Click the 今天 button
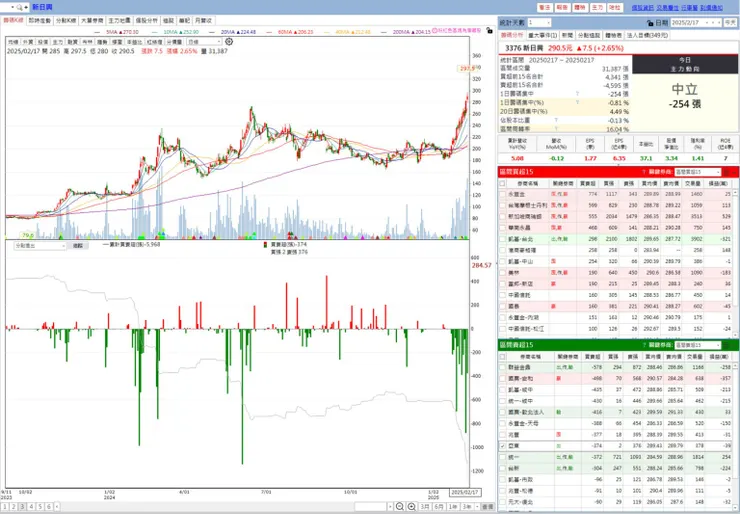 point(730,23)
